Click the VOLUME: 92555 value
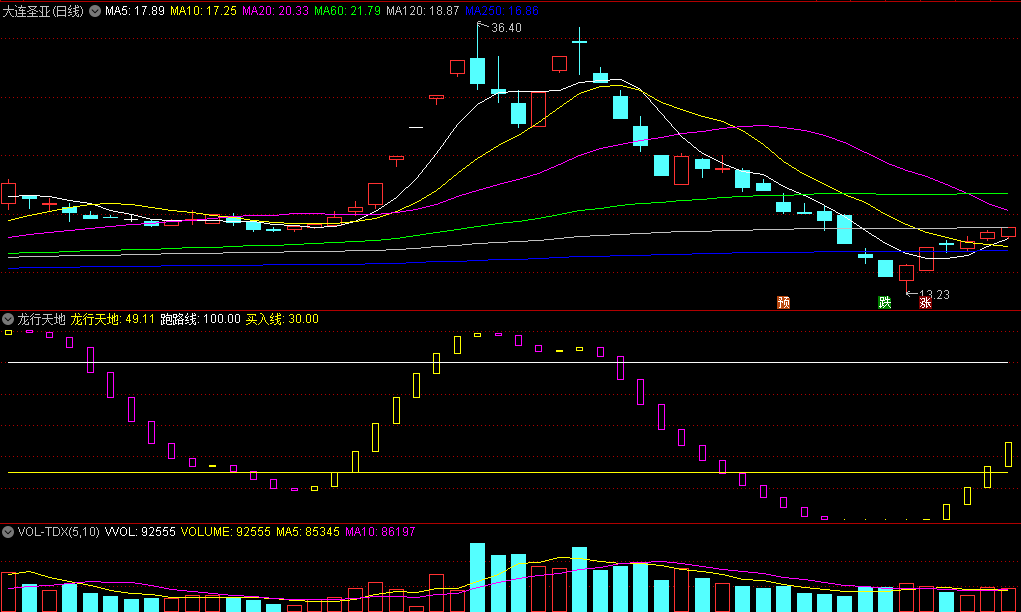1021x612 pixels. (x=225, y=532)
